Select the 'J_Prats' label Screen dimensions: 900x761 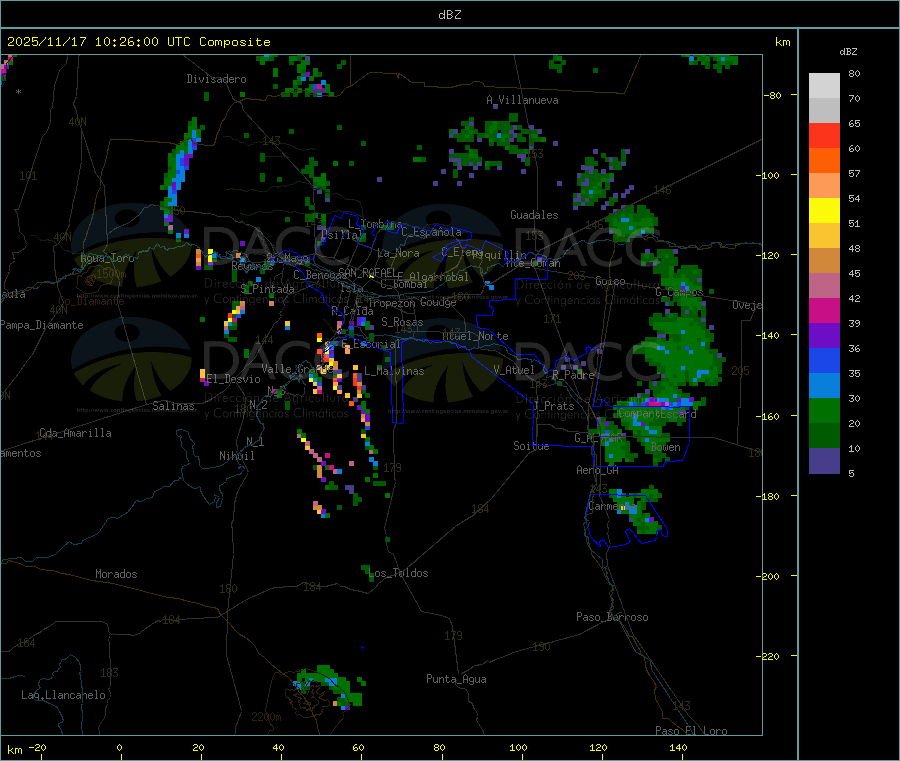[x=553, y=406]
